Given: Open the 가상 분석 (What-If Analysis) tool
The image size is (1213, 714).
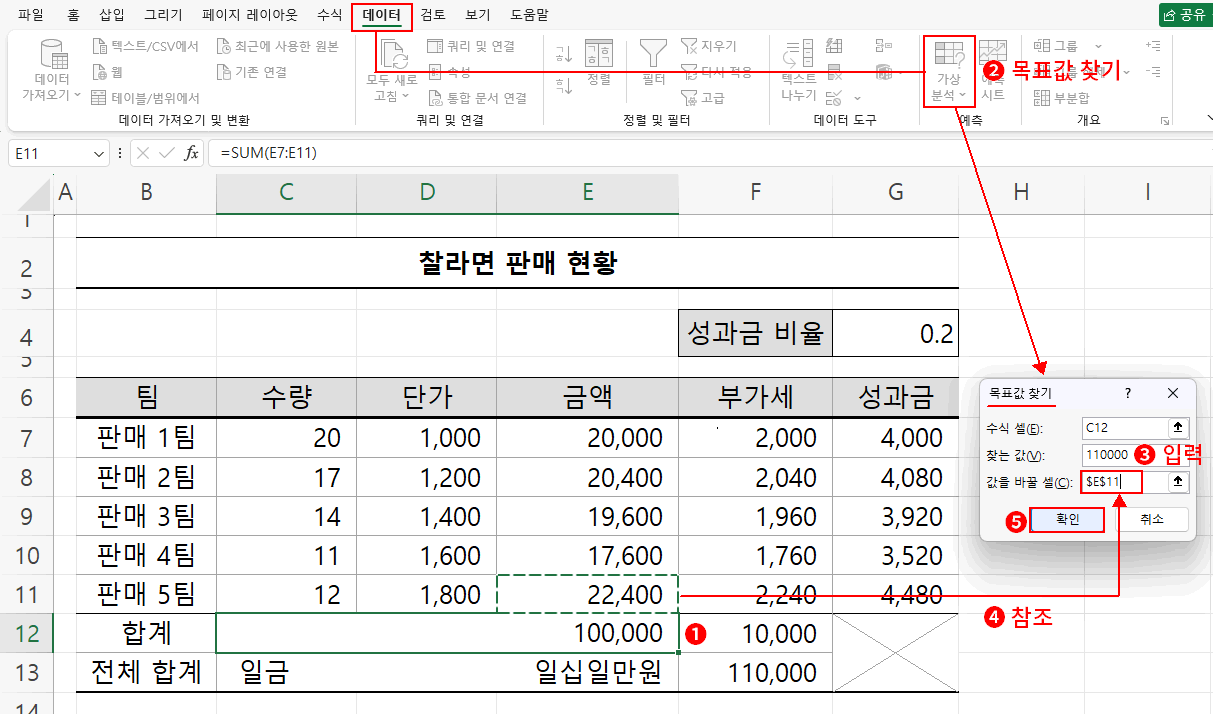Looking at the screenshot, I should tap(947, 65).
